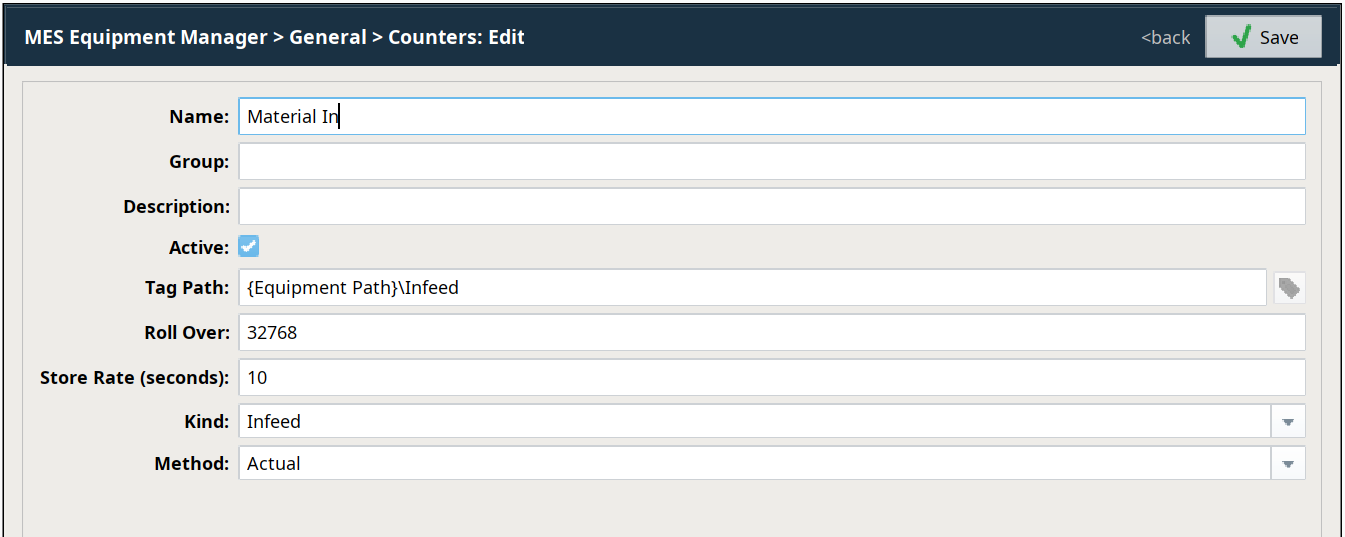Click the Store Rate seconds field
Screen dimensions: 1345x537
pos(770,377)
